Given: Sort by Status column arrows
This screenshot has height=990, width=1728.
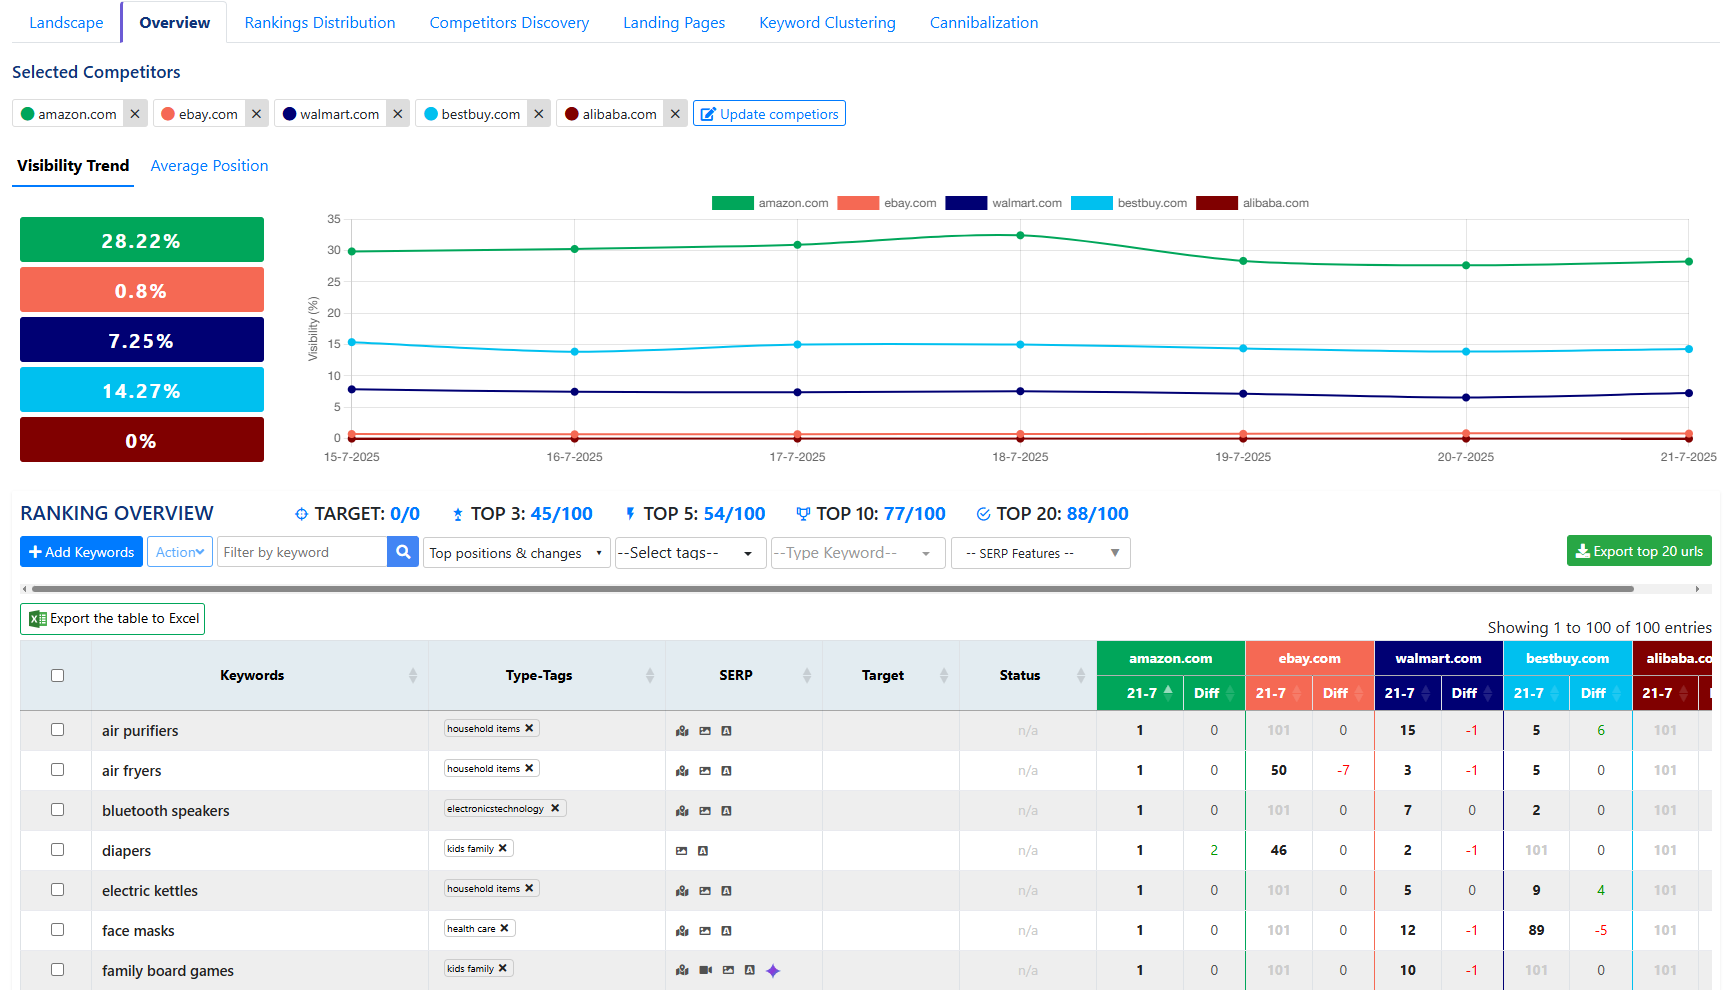Looking at the screenshot, I should coord(1081,676).
